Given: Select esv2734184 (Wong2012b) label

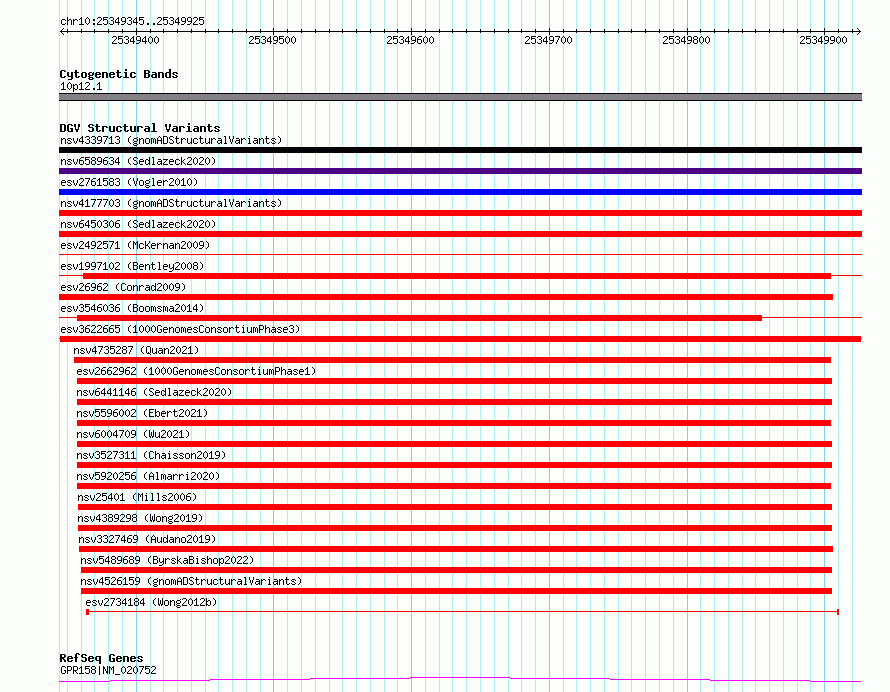Looking at the screenshot, I should 151,602.
